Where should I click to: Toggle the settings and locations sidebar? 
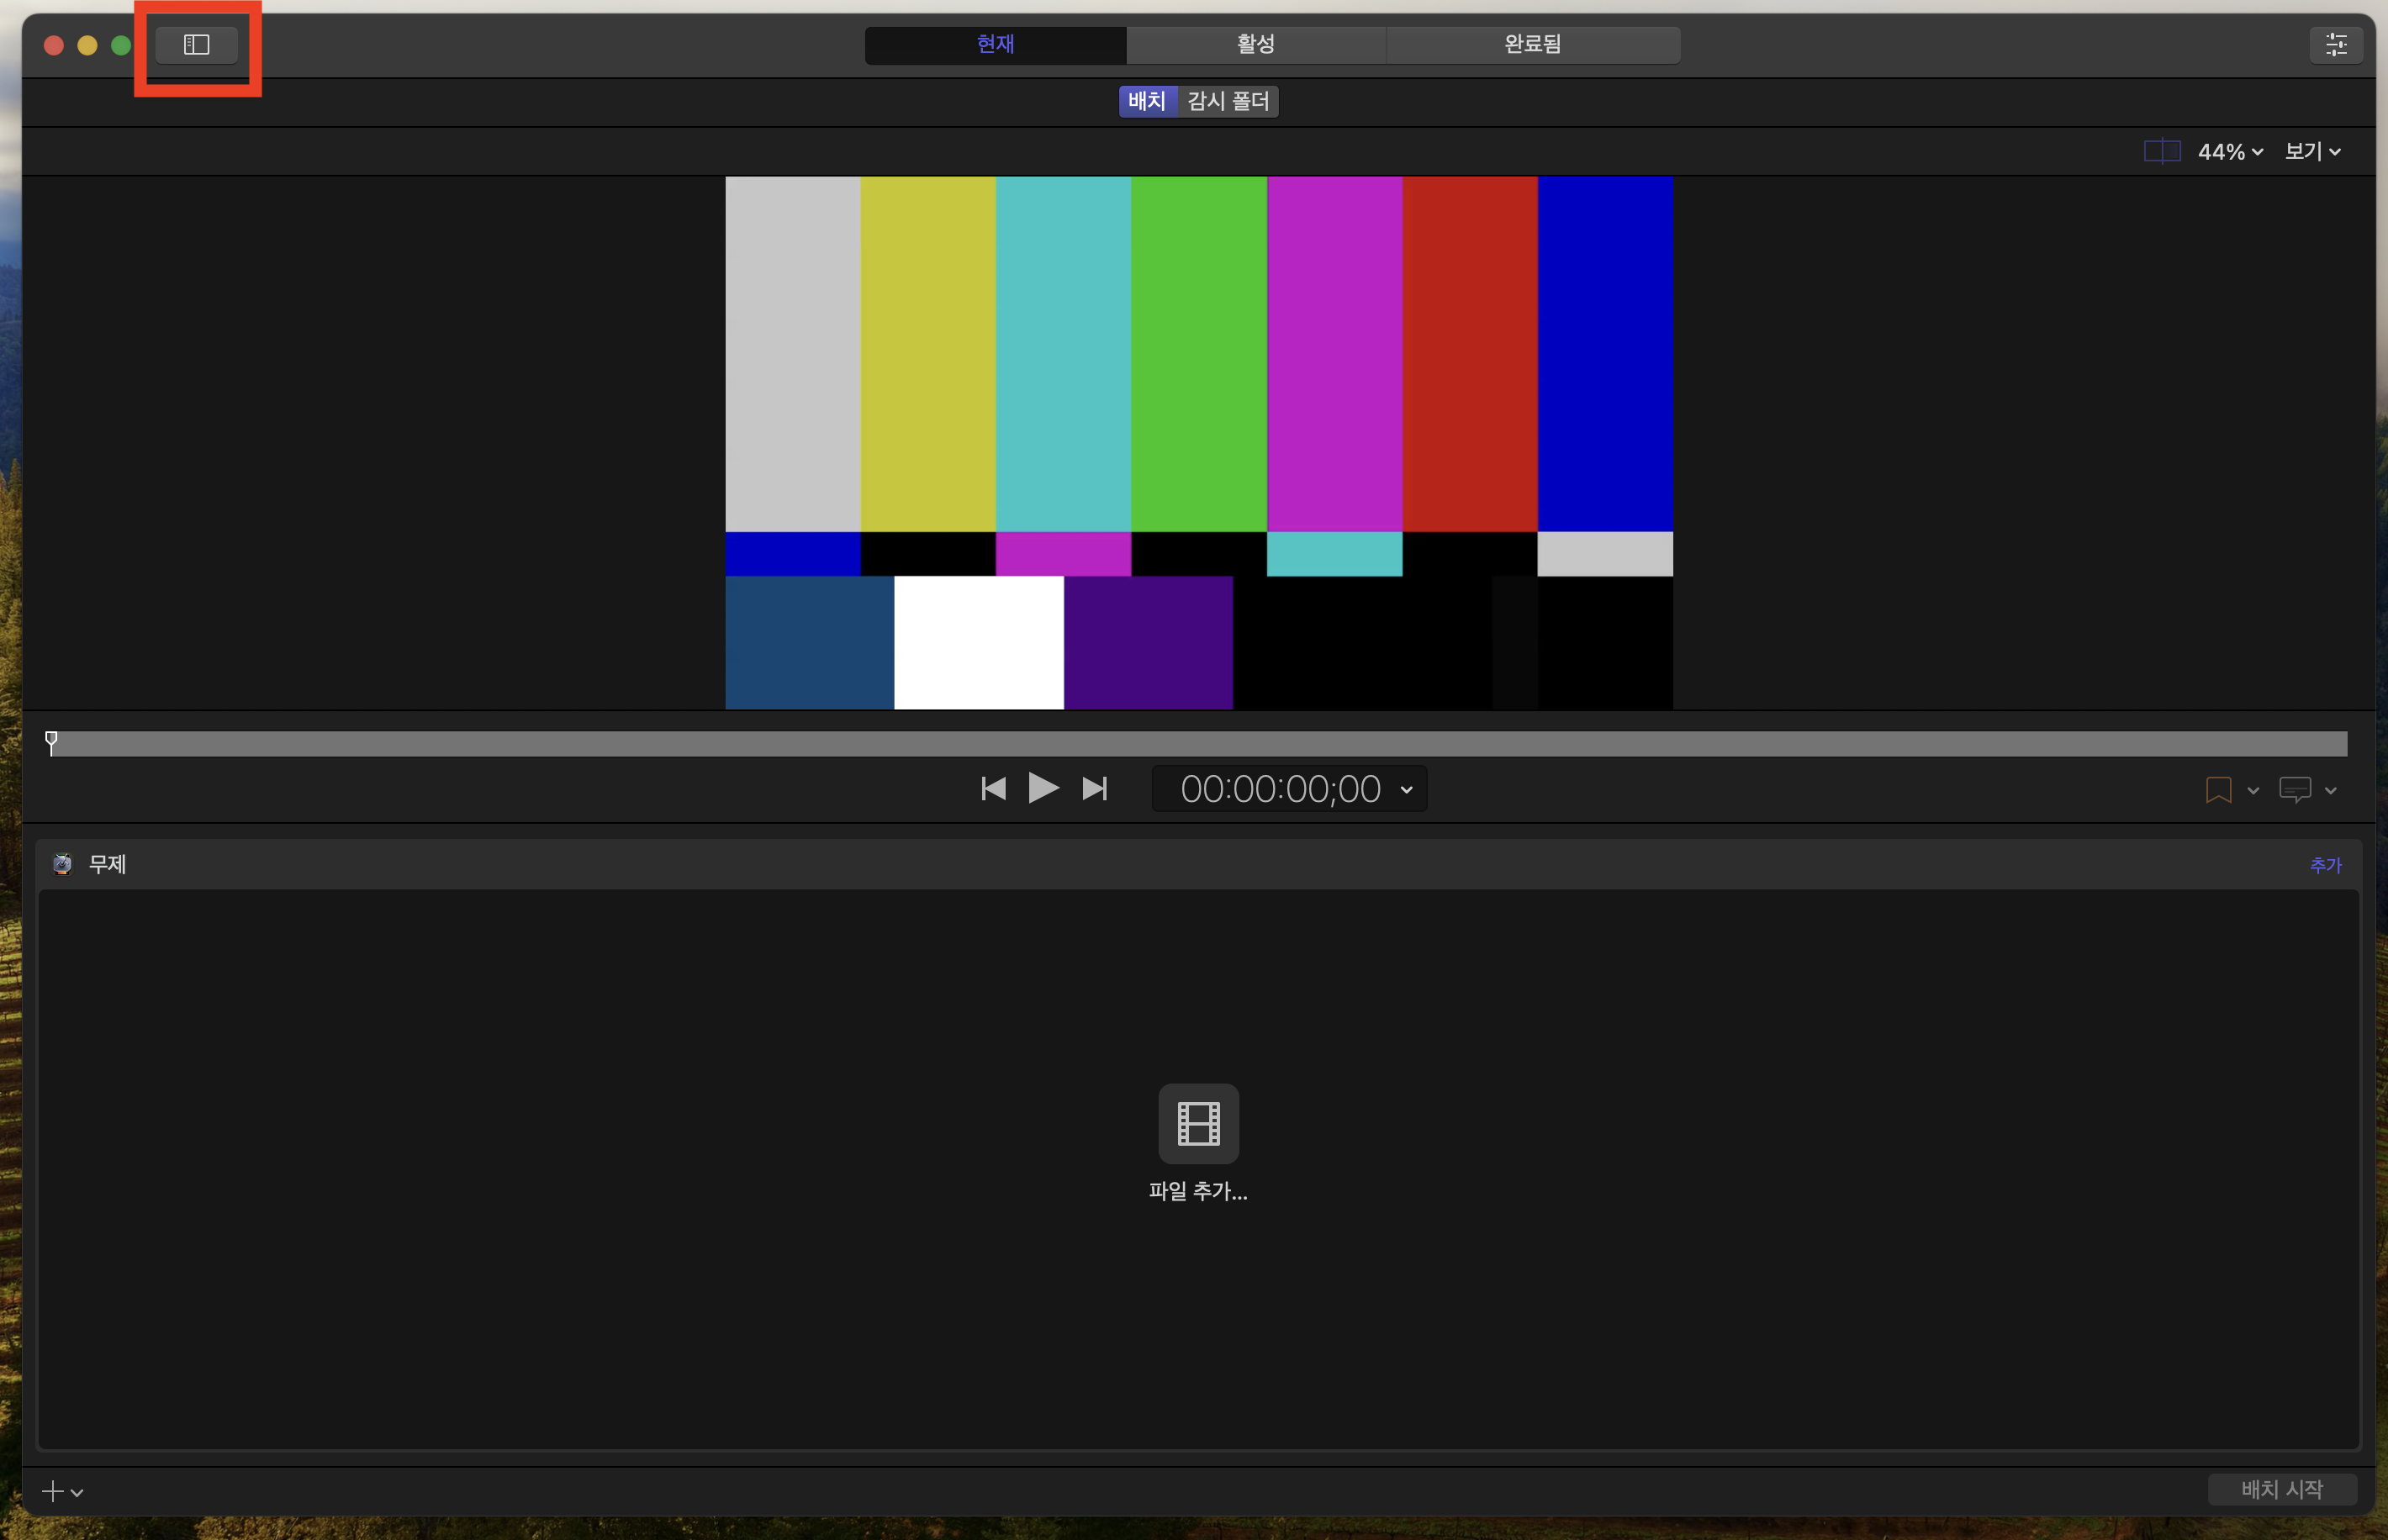(x=196, y=45)
